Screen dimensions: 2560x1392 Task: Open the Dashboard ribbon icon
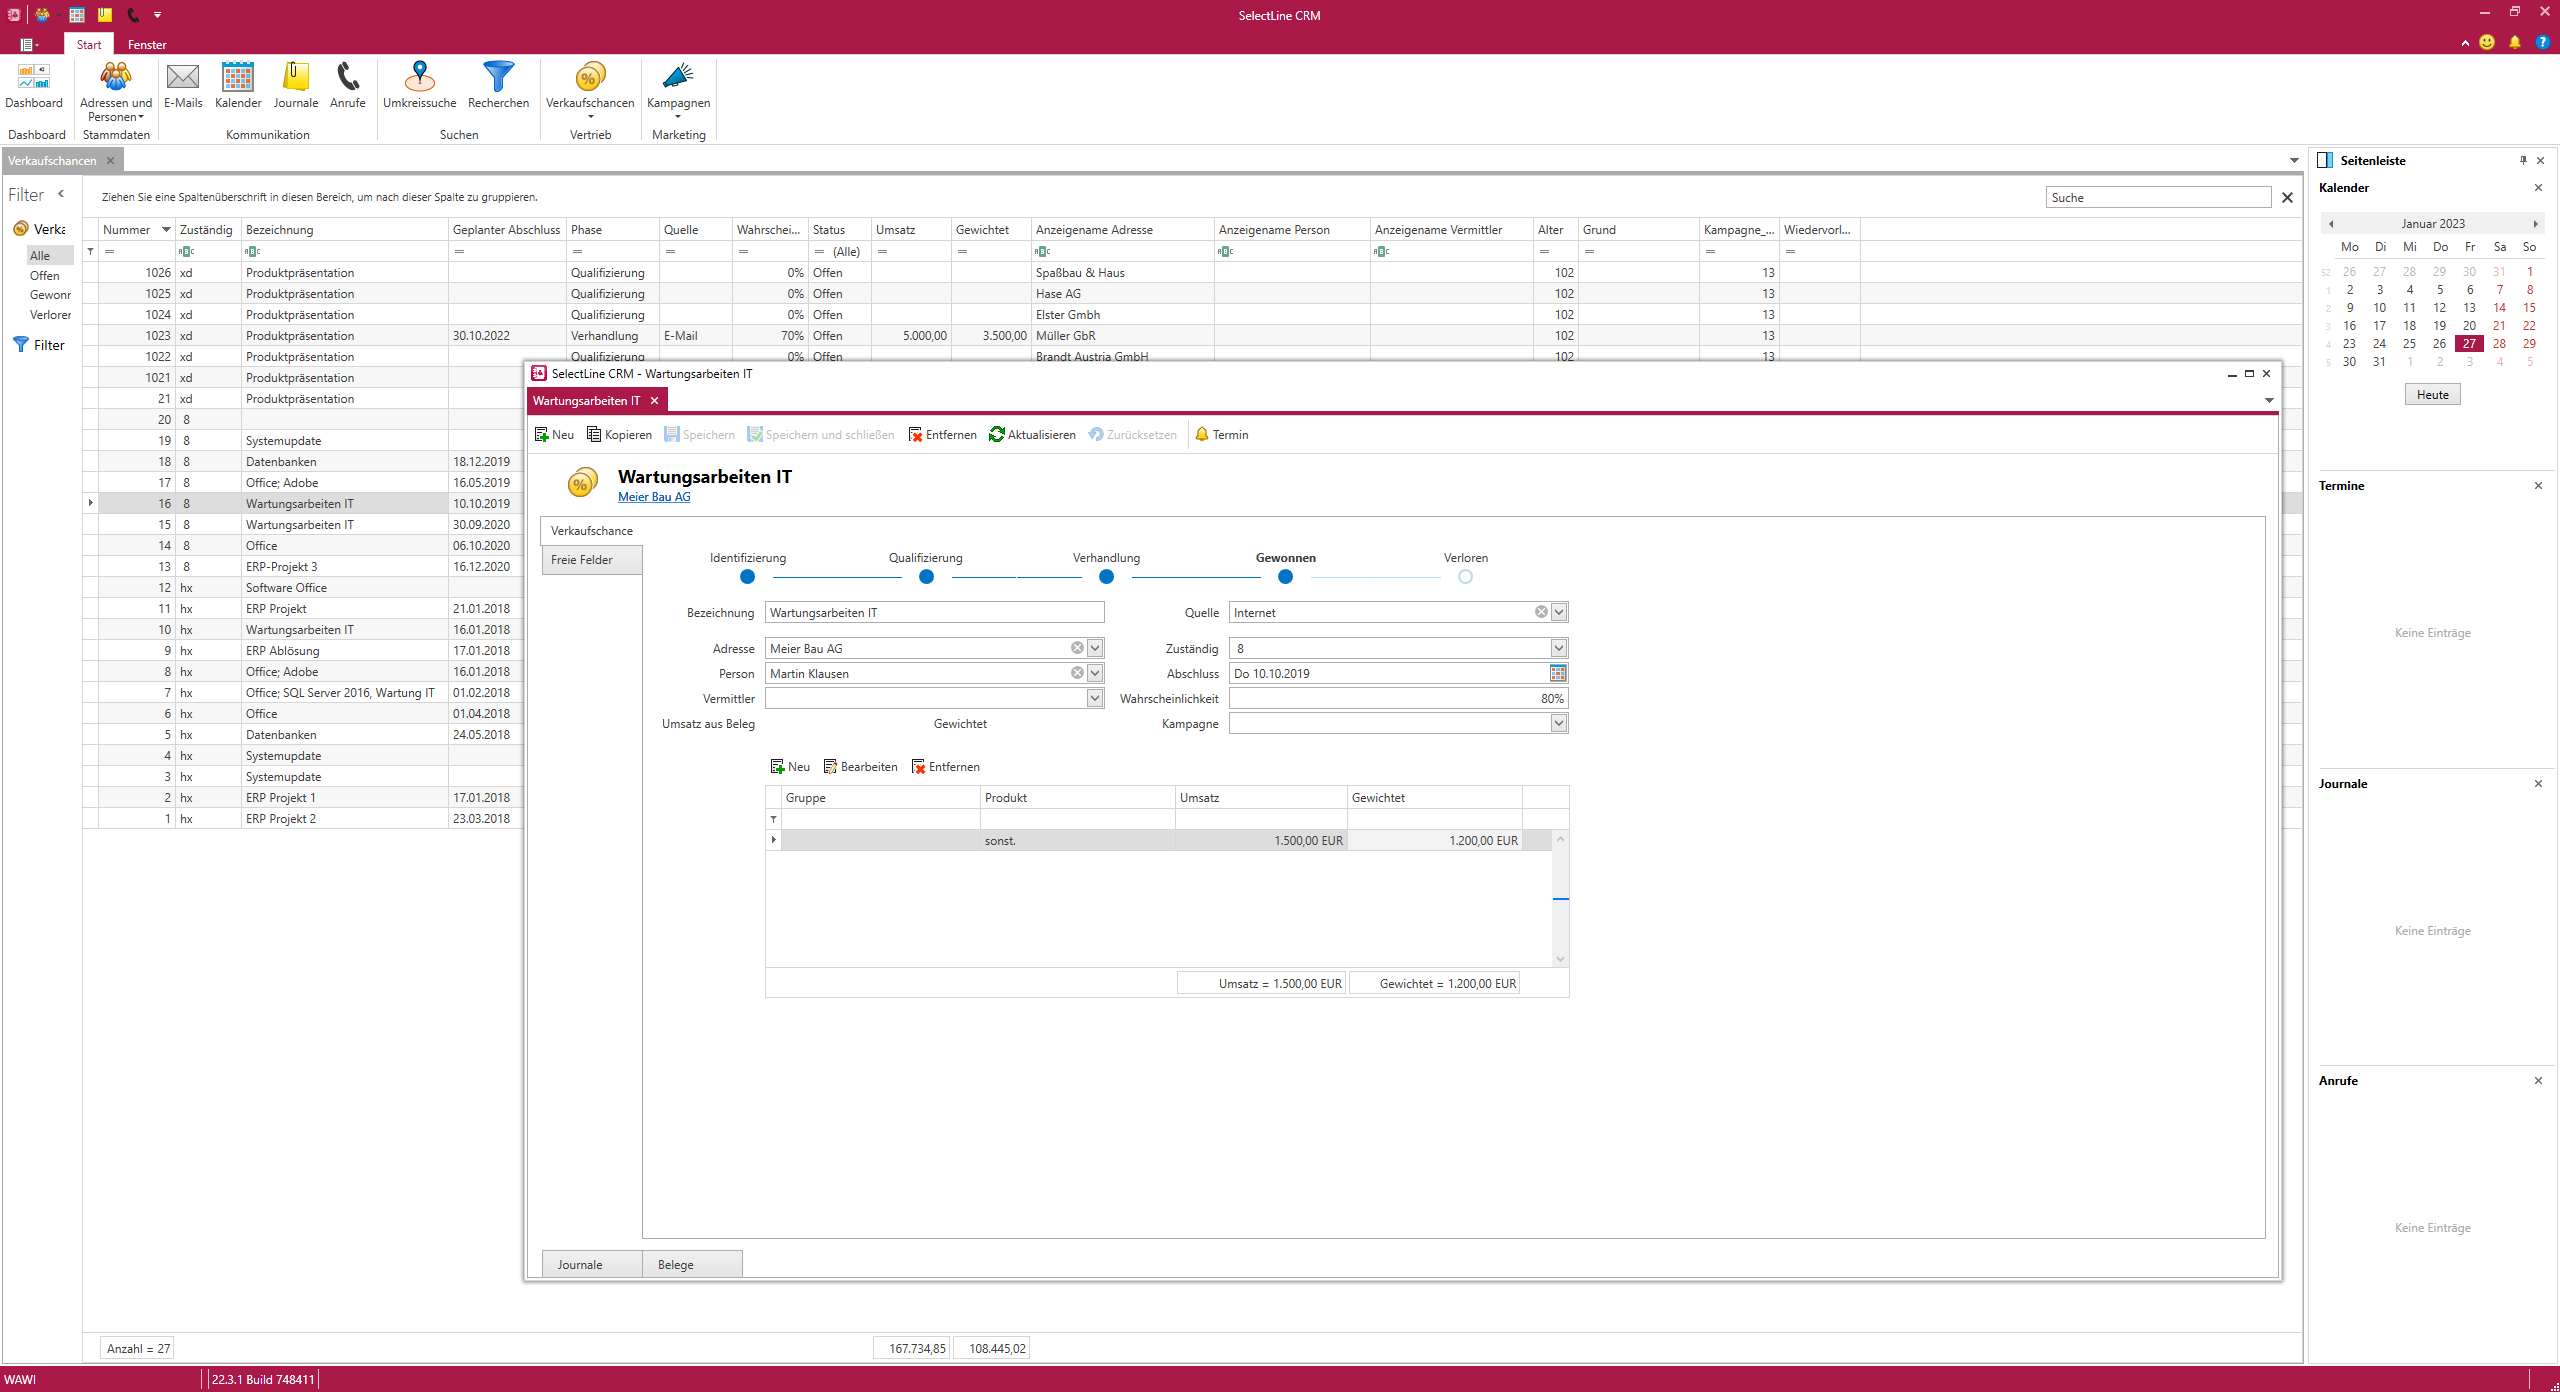tap(33, 85)
